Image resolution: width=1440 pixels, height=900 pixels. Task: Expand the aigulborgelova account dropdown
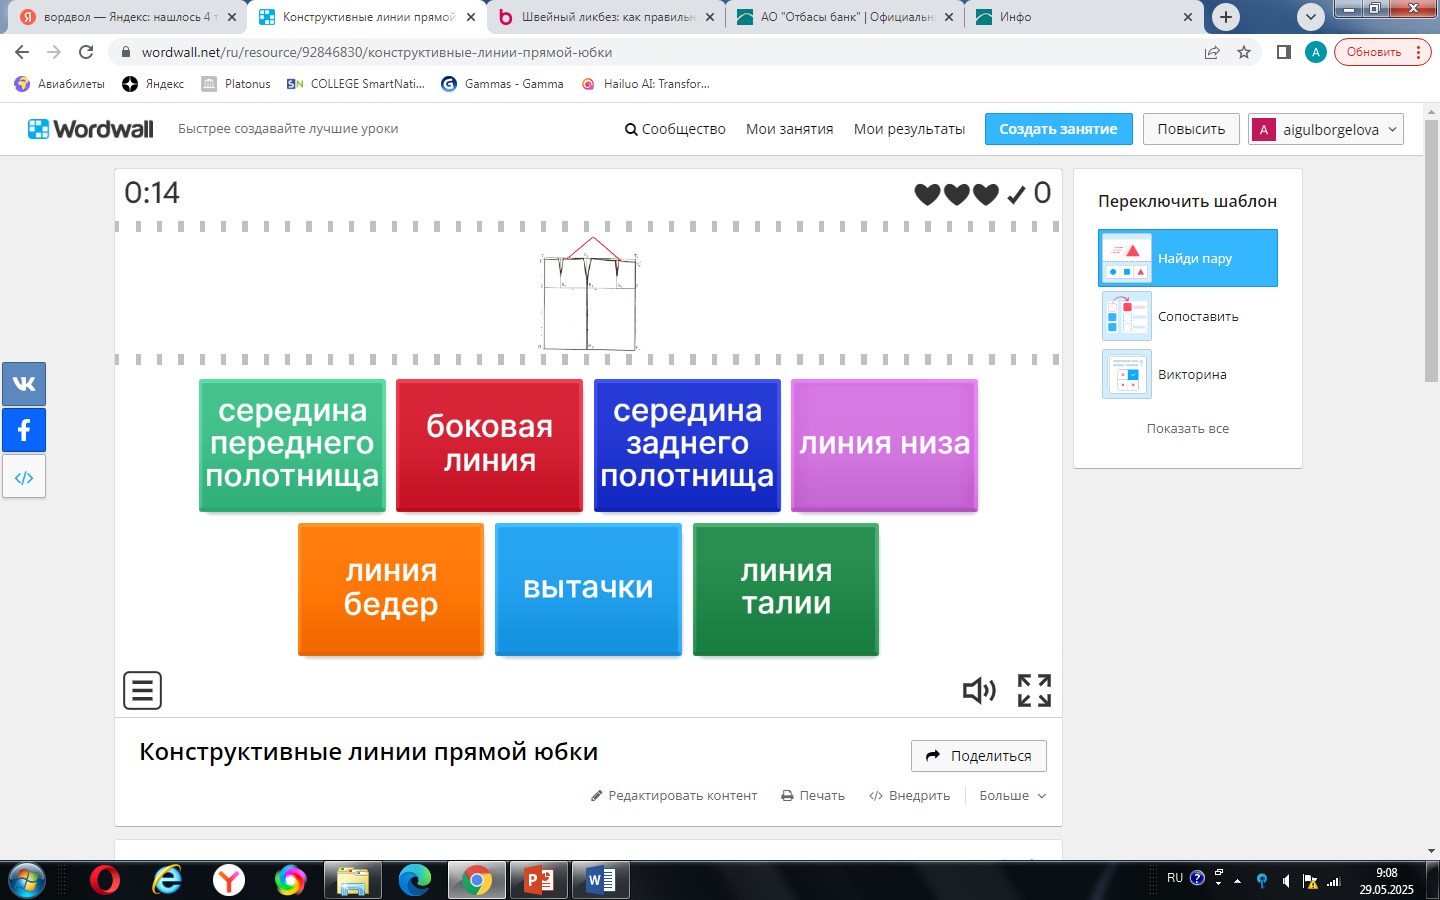[x=1326, y=129]
